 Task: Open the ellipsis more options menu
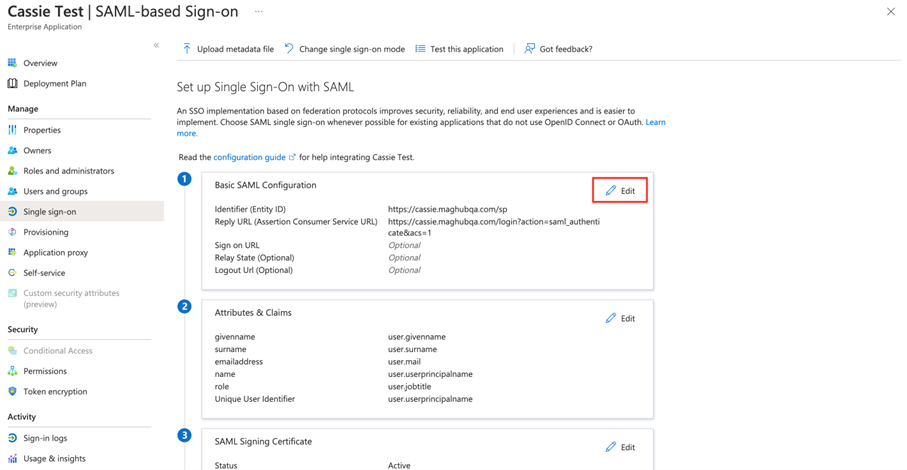click(259, 12)
